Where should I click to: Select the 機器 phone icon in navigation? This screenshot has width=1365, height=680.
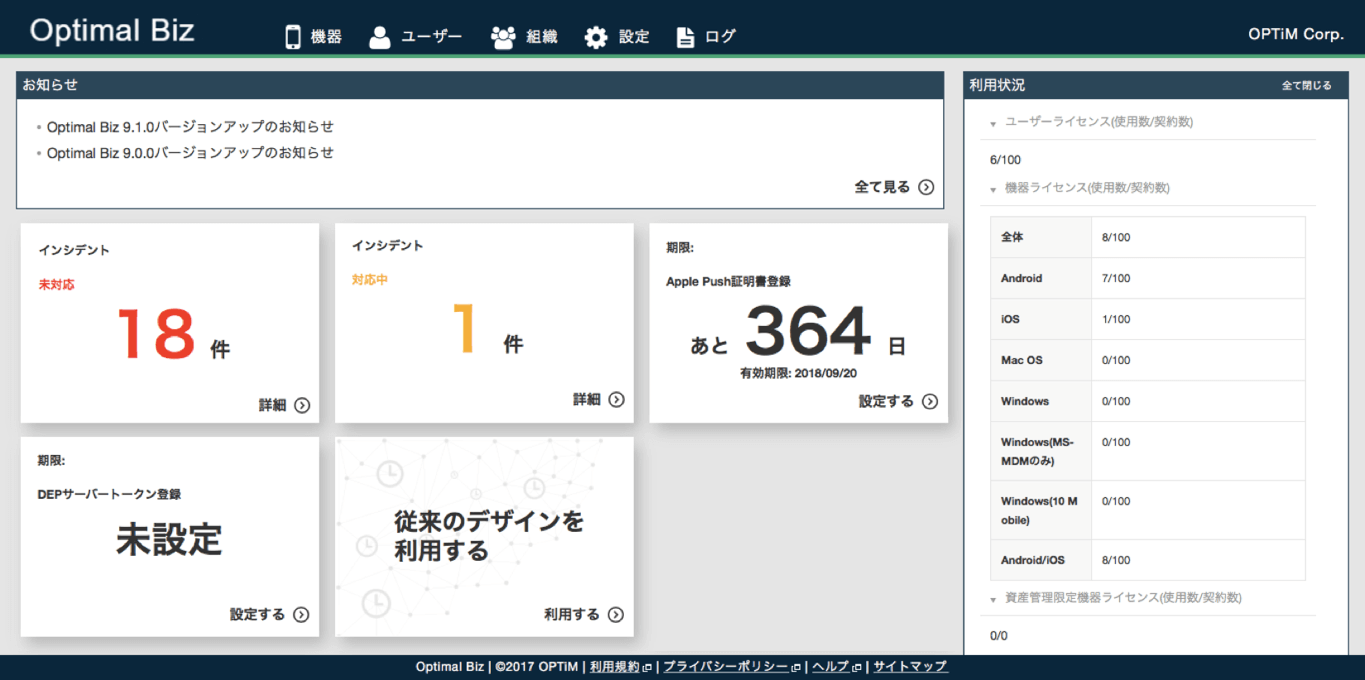pos(291,36)
